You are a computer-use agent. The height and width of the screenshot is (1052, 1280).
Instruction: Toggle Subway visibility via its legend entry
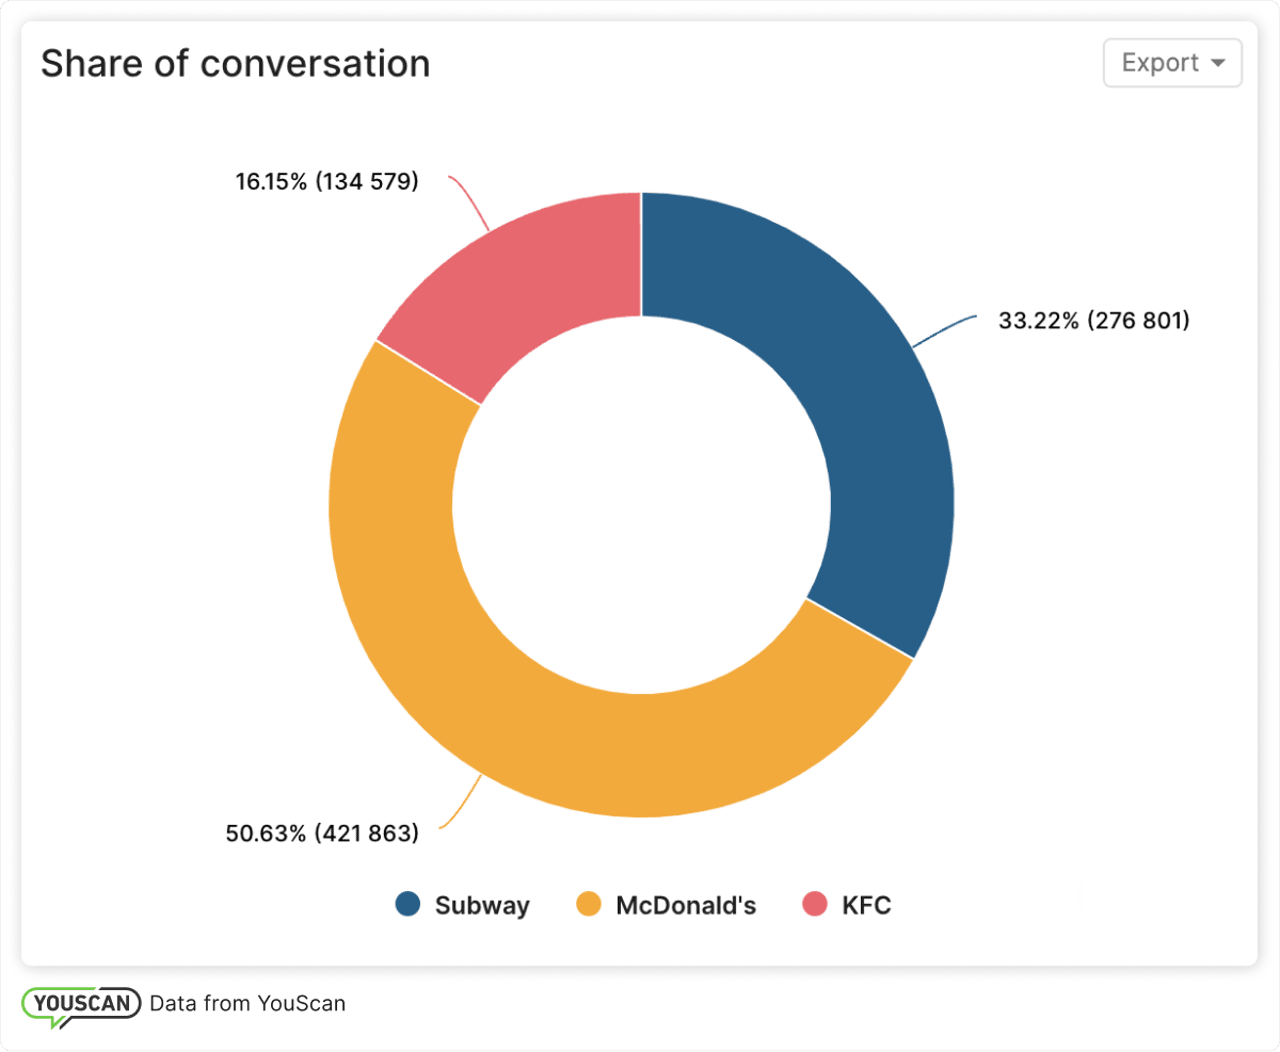click(462, 905)
